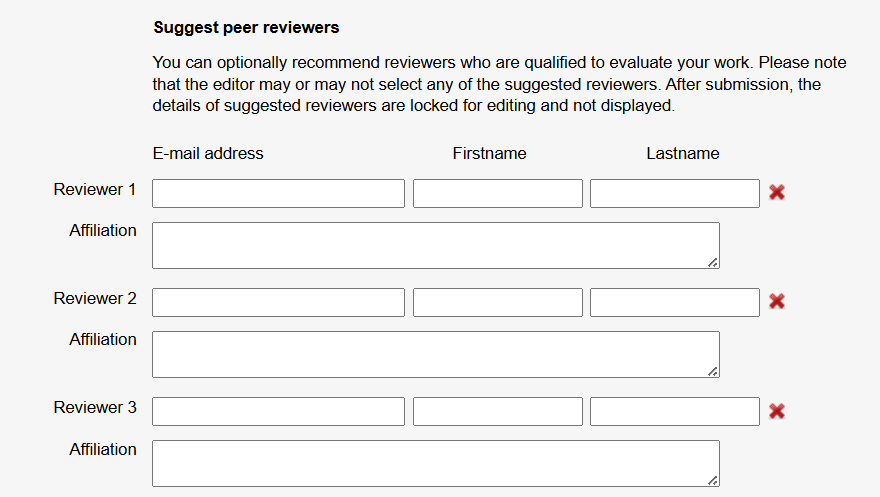Focus the Reviewer 3 Lastname field
The image size is (880, 497).
[x=675, y=411]
